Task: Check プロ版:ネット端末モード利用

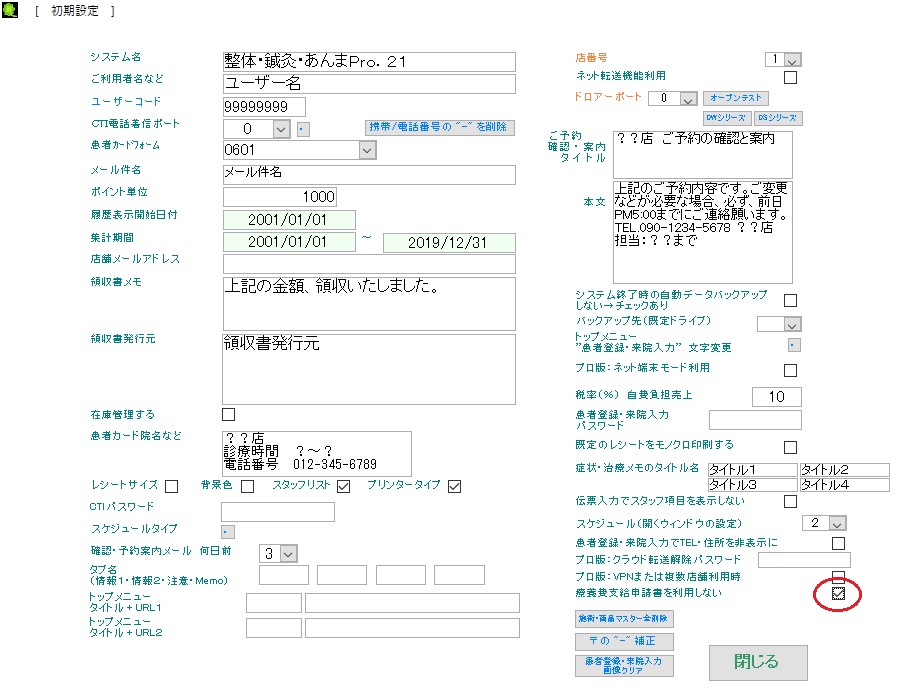Action: coord(790,370)
